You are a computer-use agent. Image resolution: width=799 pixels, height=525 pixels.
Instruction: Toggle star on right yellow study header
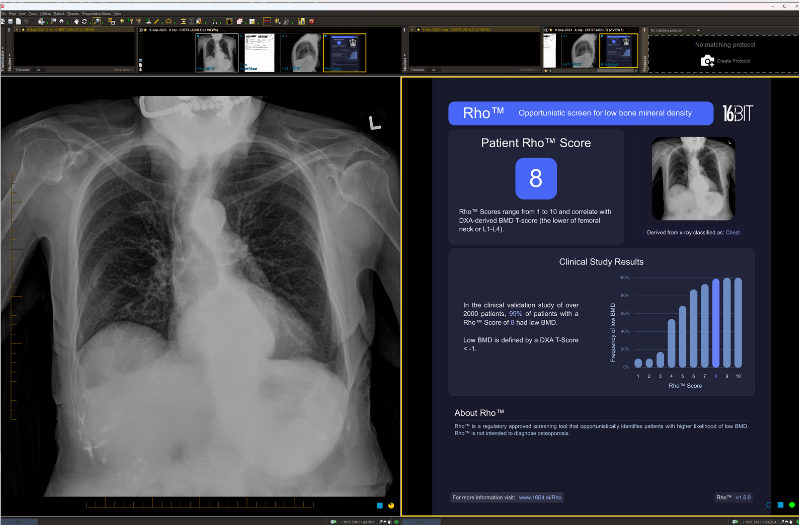(x=417, y=30)
